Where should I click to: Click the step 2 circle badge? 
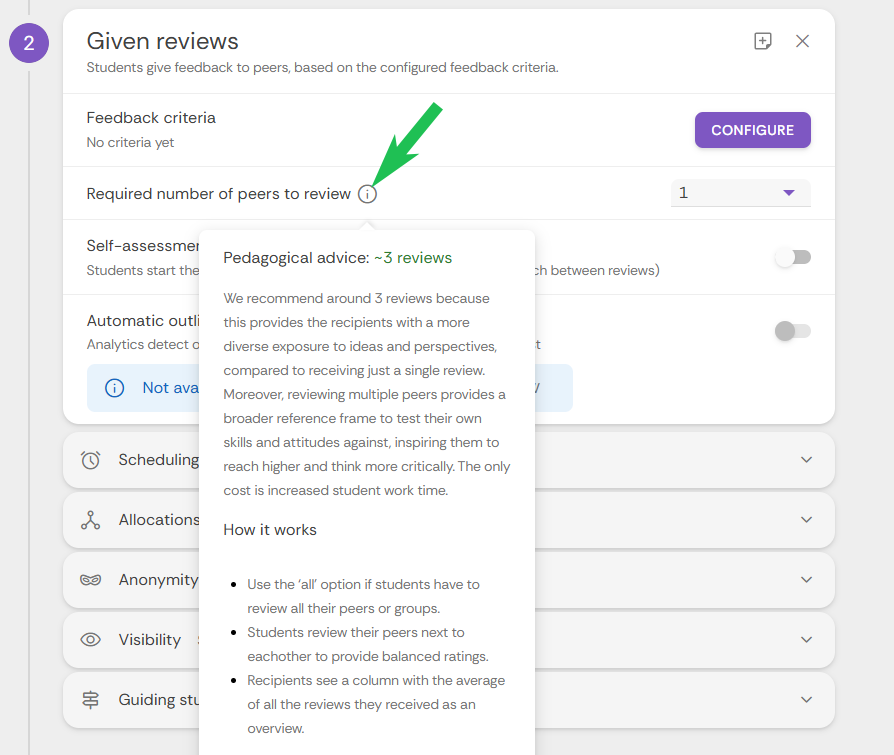click(x=29, y=43)
